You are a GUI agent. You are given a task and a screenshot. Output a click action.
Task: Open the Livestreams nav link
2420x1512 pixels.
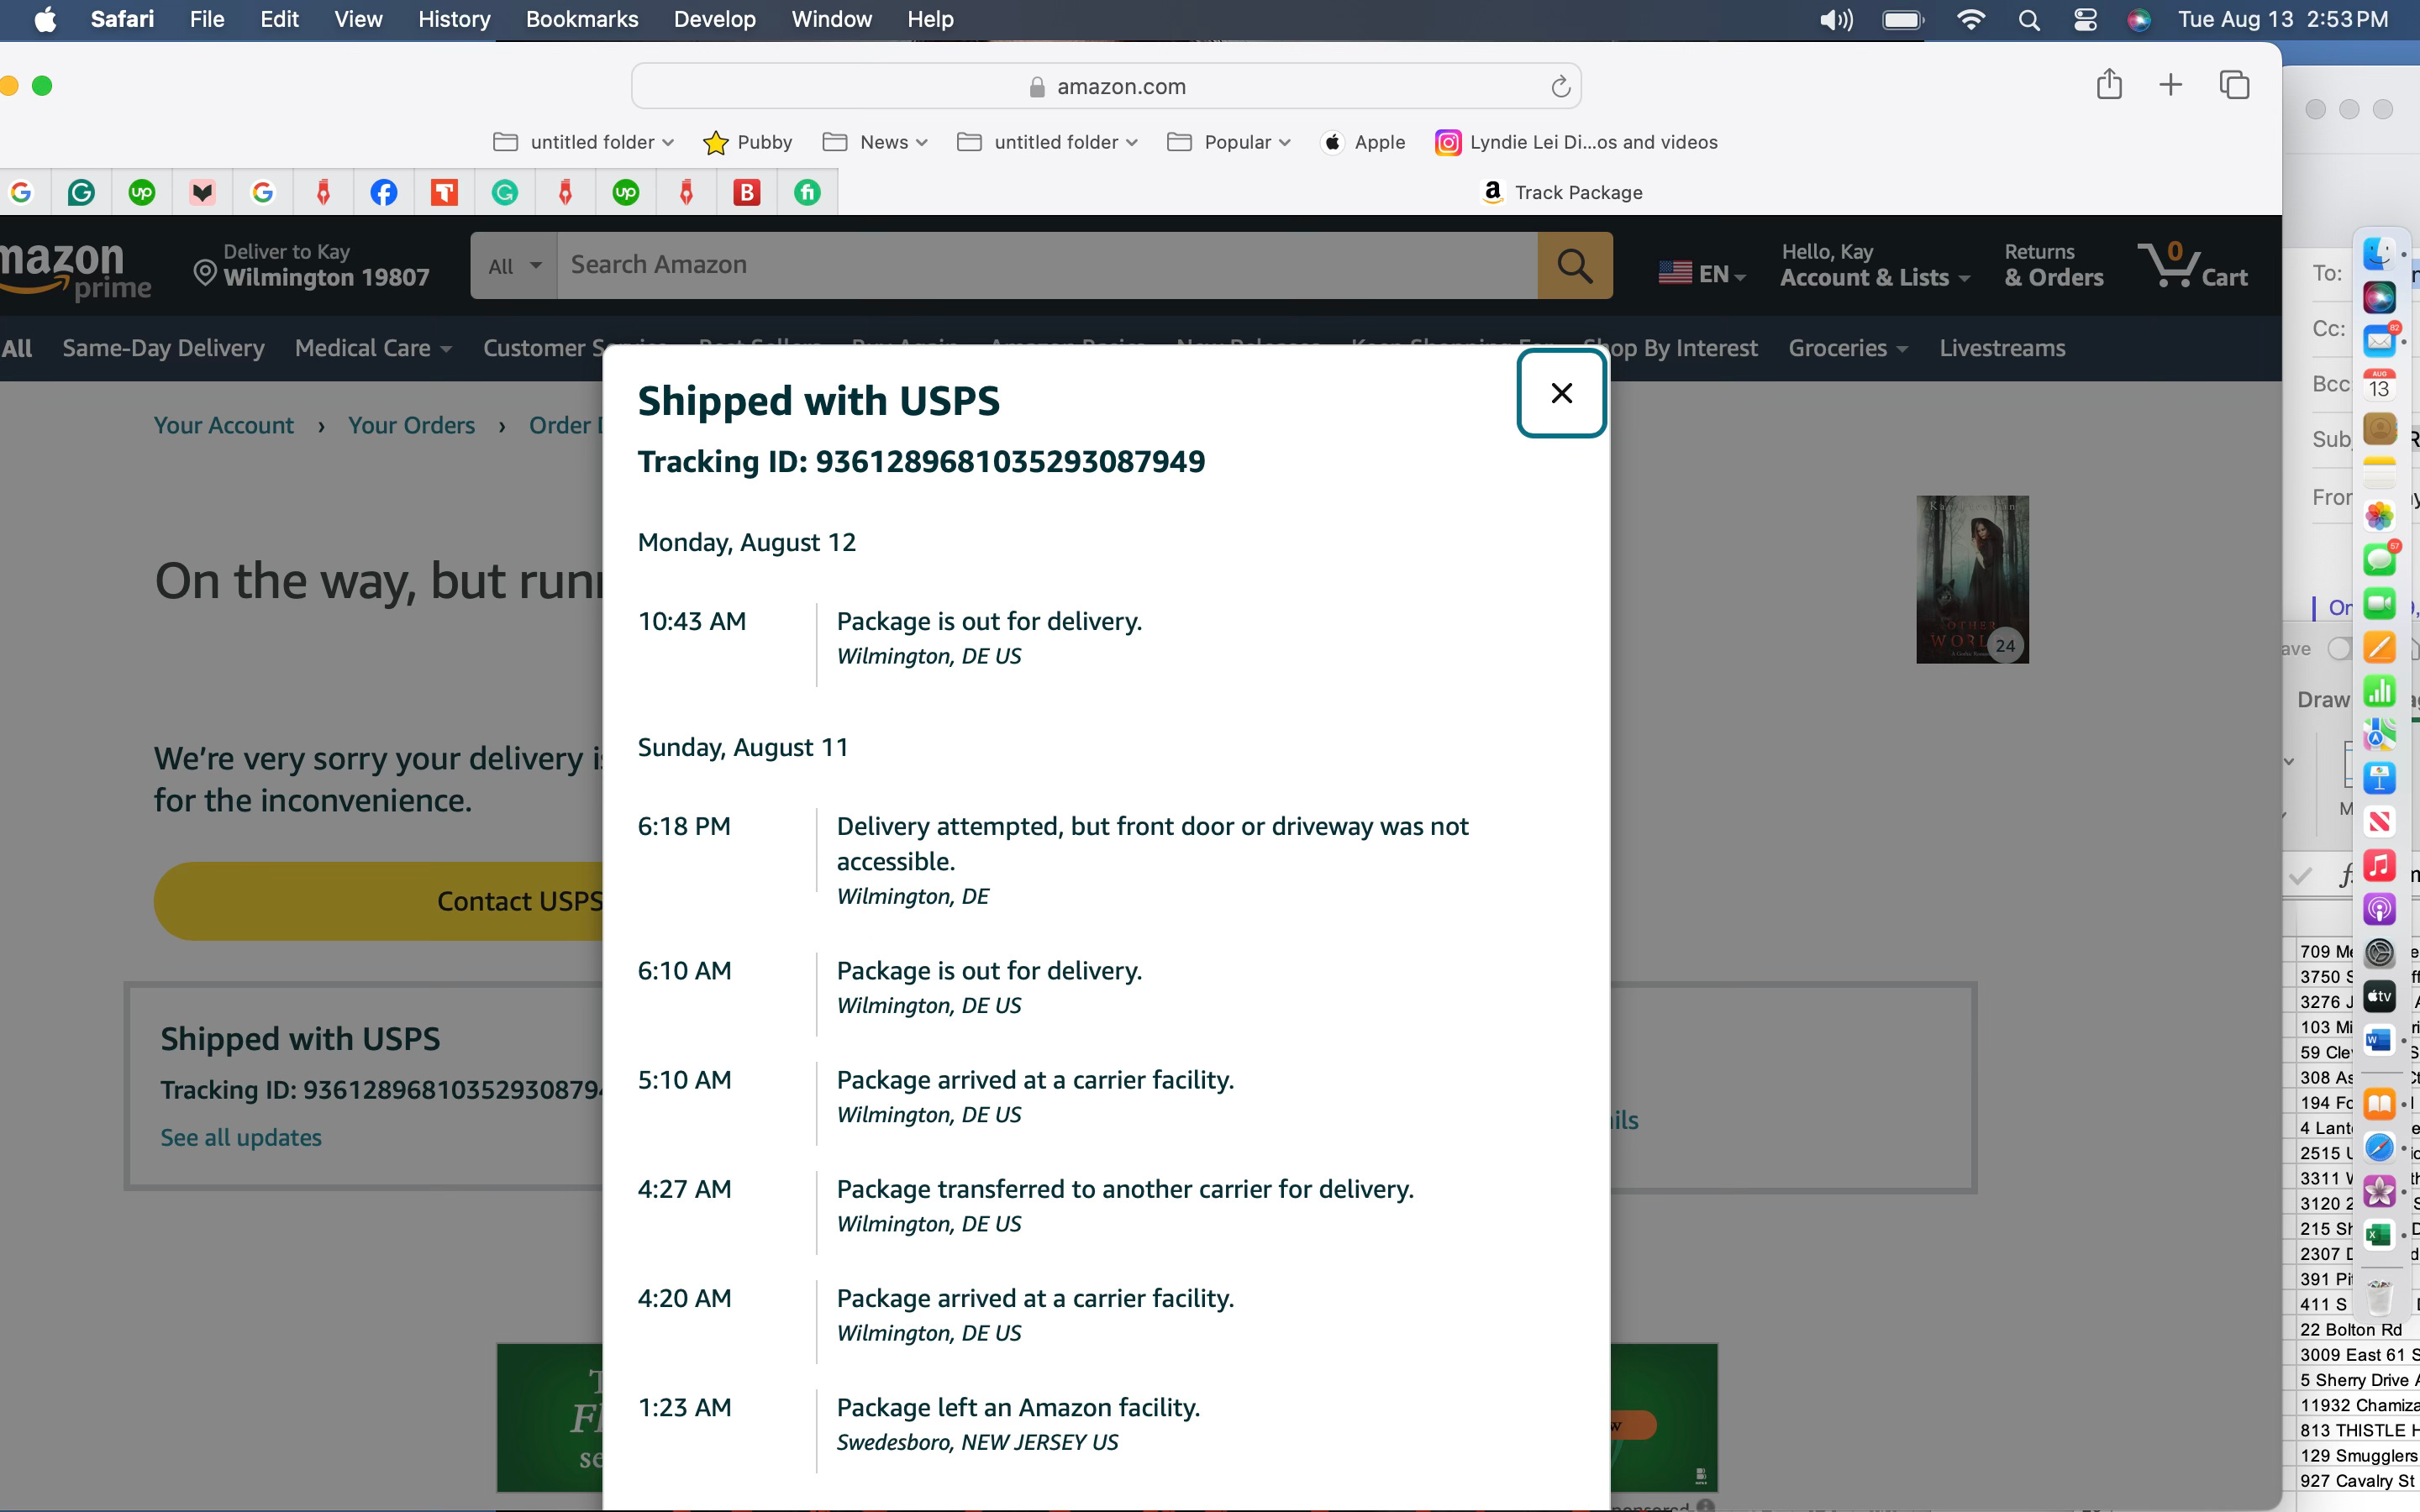2002,348
